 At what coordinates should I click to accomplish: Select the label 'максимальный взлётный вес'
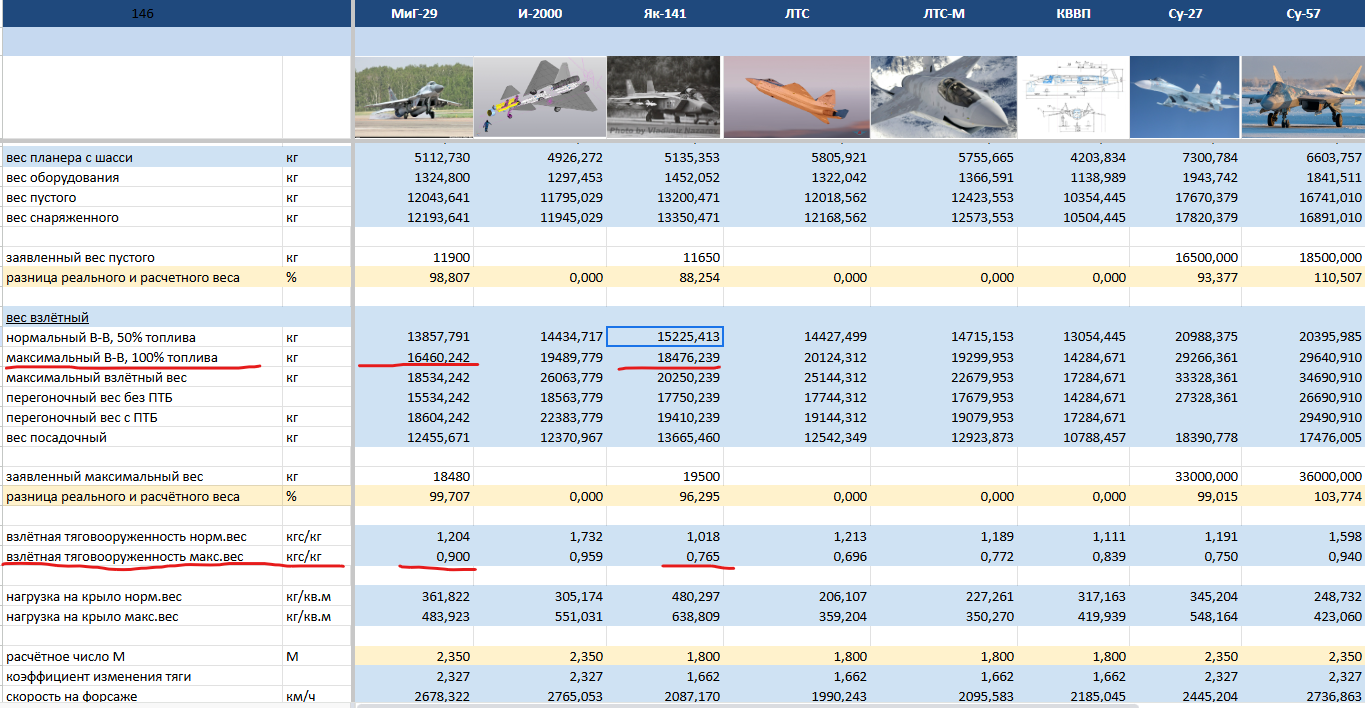click(x=96, y=378)
